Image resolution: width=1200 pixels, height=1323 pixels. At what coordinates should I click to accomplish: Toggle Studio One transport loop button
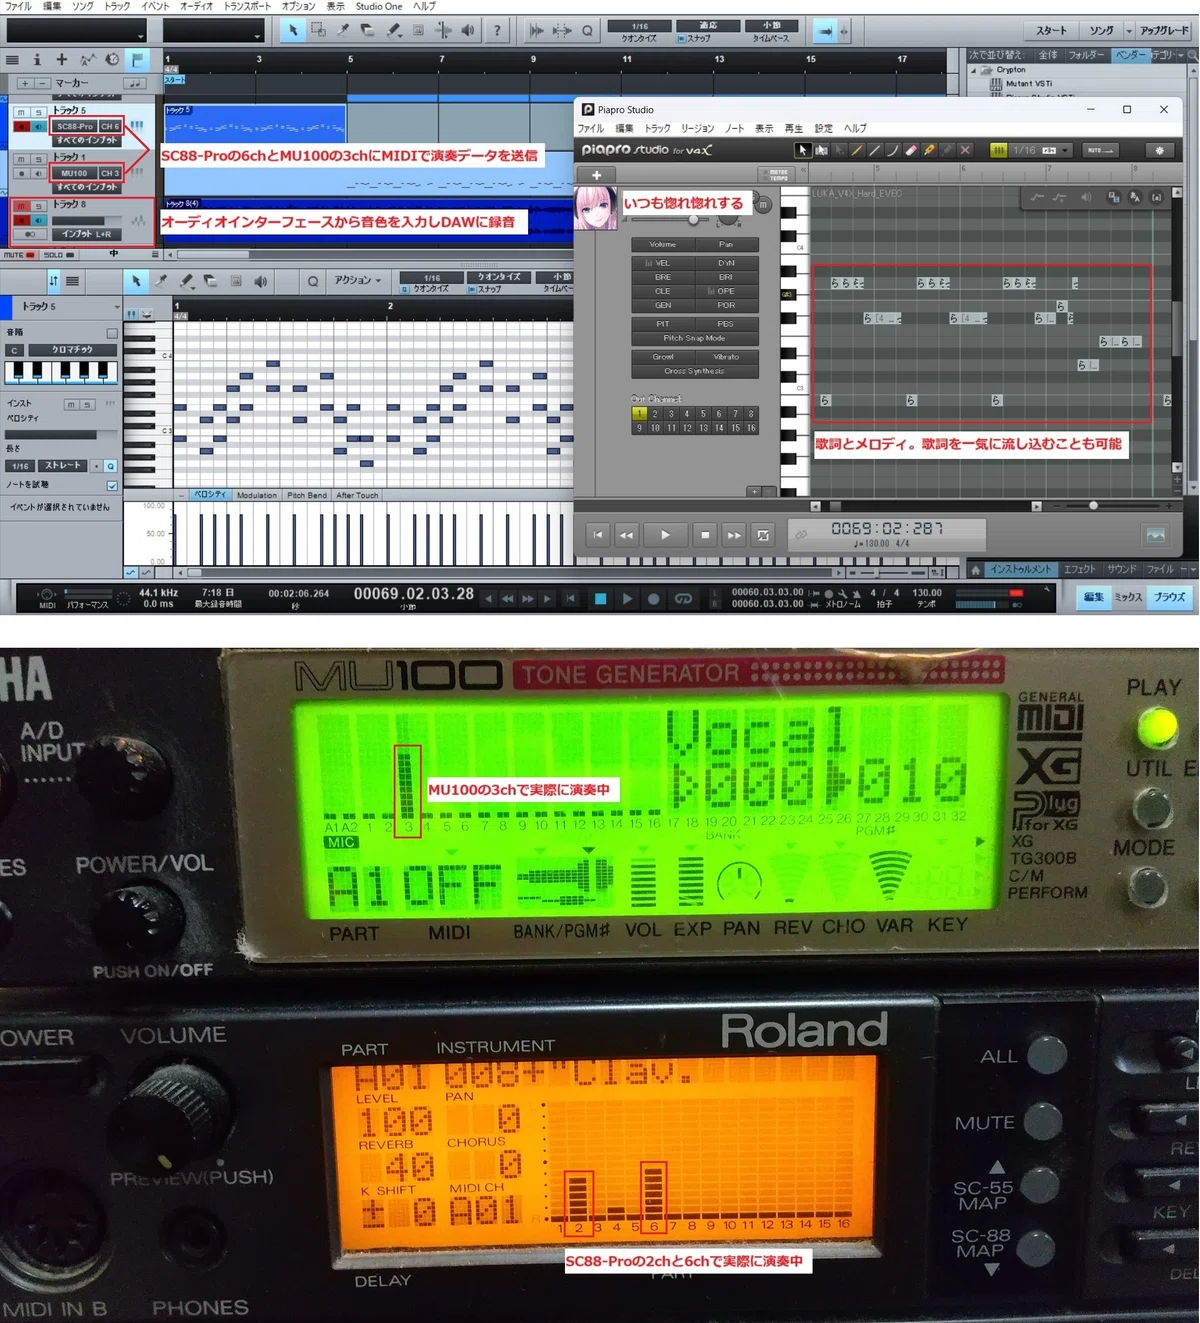[684, 599]
